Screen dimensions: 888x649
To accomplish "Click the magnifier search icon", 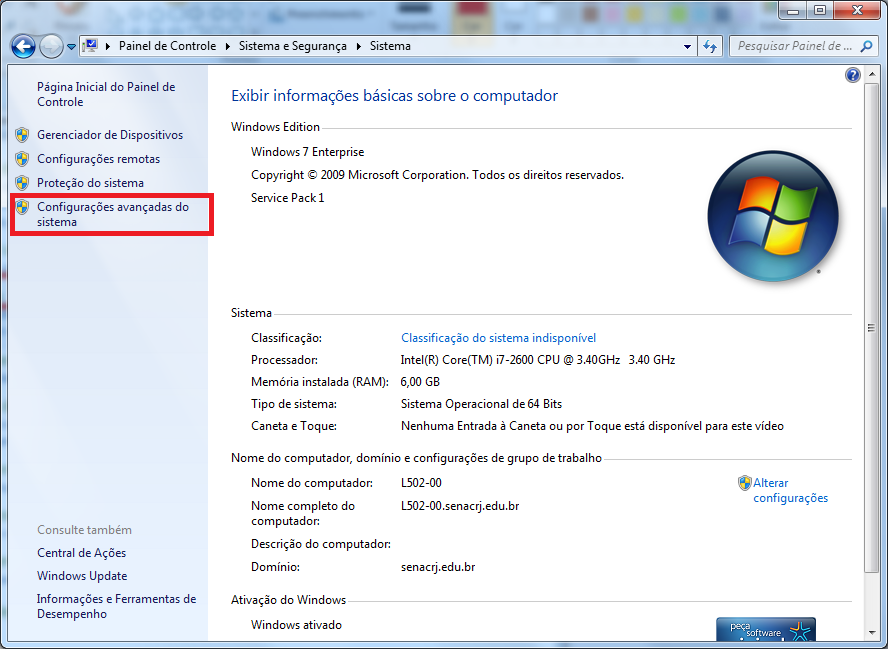I will (x=866, y=46).
